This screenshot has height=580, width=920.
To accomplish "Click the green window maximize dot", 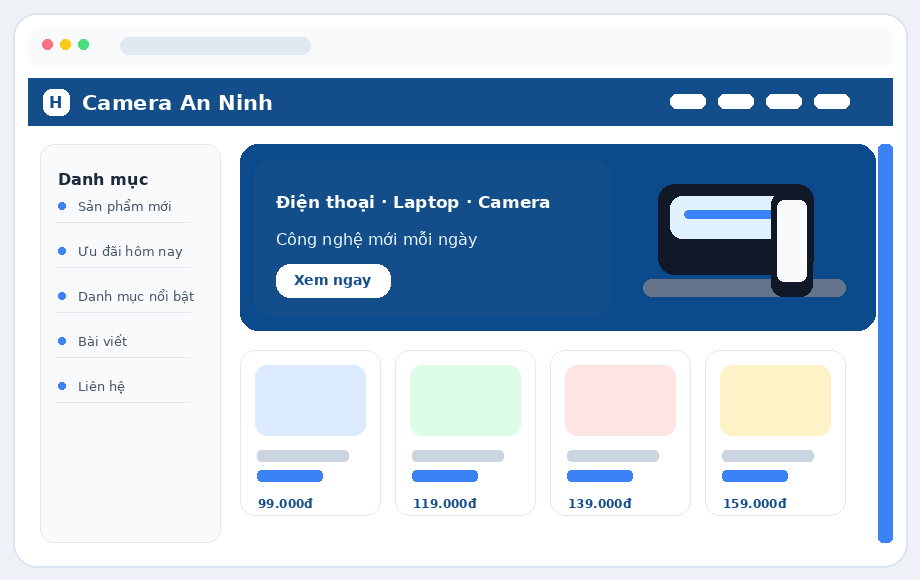I will pos(83,45).
